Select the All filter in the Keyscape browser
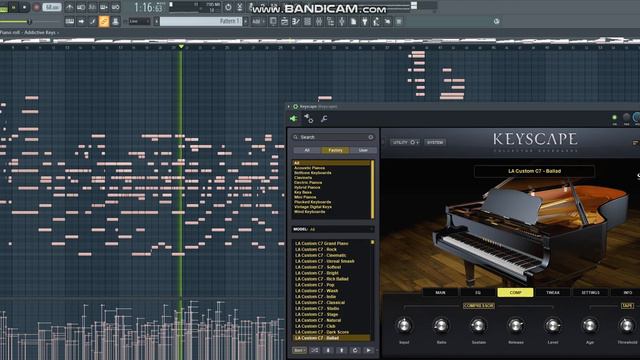Screen dimensions: 640x360 307,150
